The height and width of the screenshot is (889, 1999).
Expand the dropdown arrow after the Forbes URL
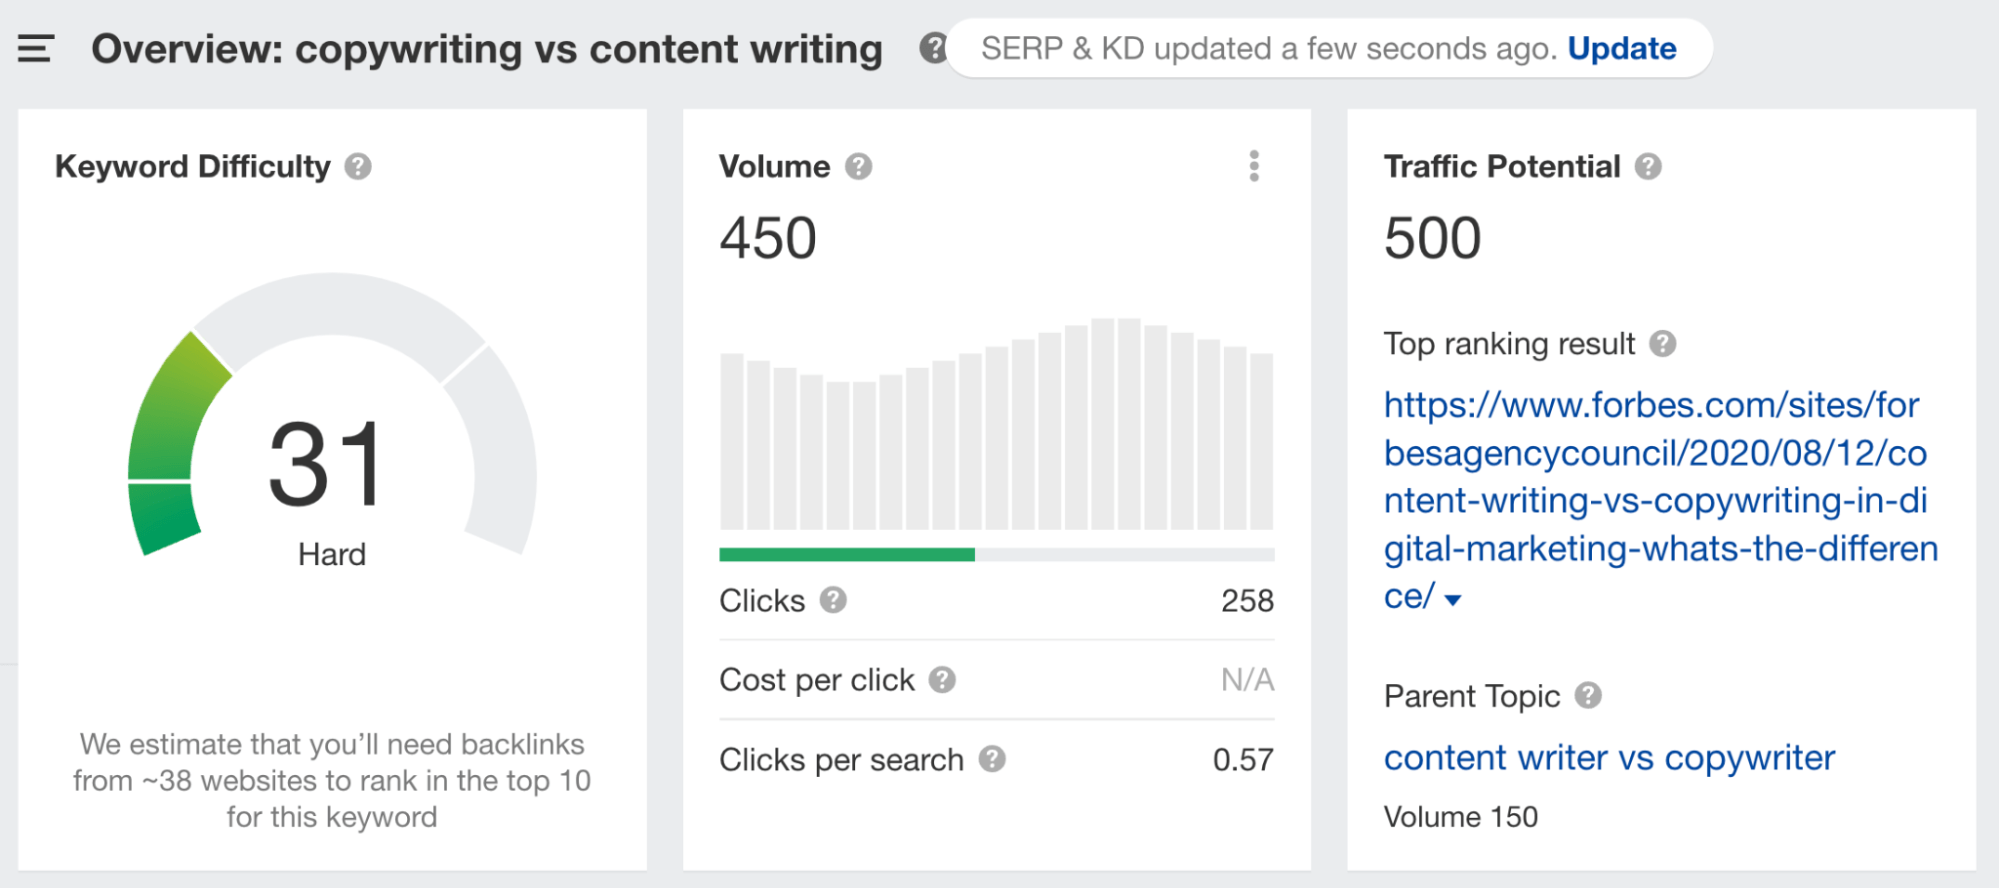point(1453,600)
